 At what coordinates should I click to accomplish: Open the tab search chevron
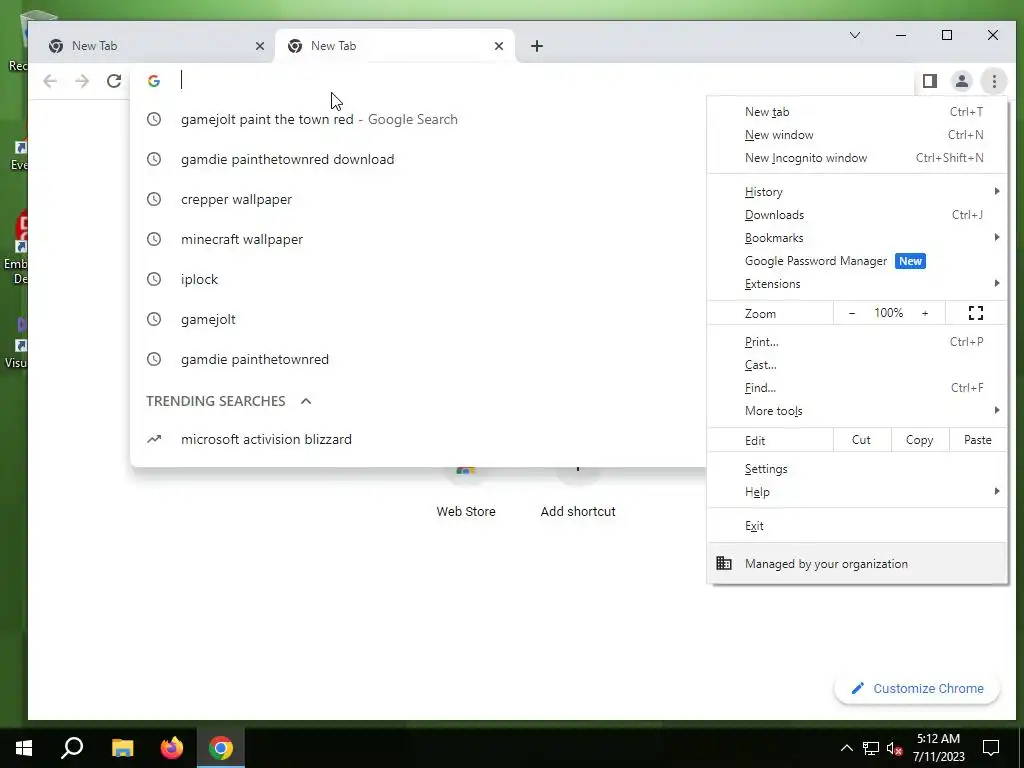pos(855,35)
